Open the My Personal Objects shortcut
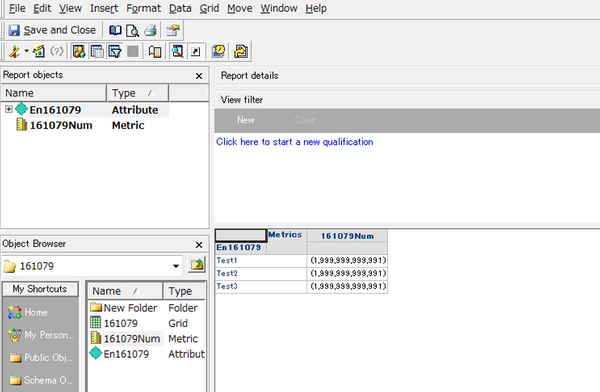 tap(41, 335)
